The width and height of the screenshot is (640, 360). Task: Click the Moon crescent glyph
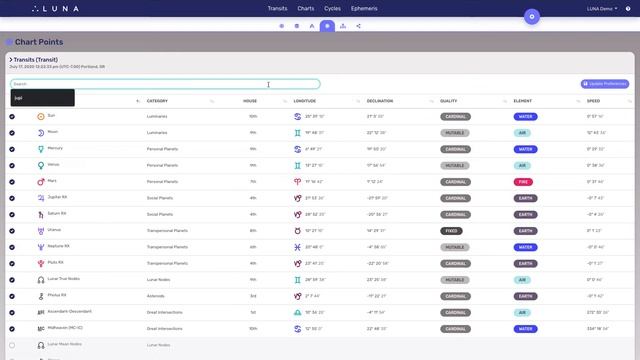coord(41,133)
